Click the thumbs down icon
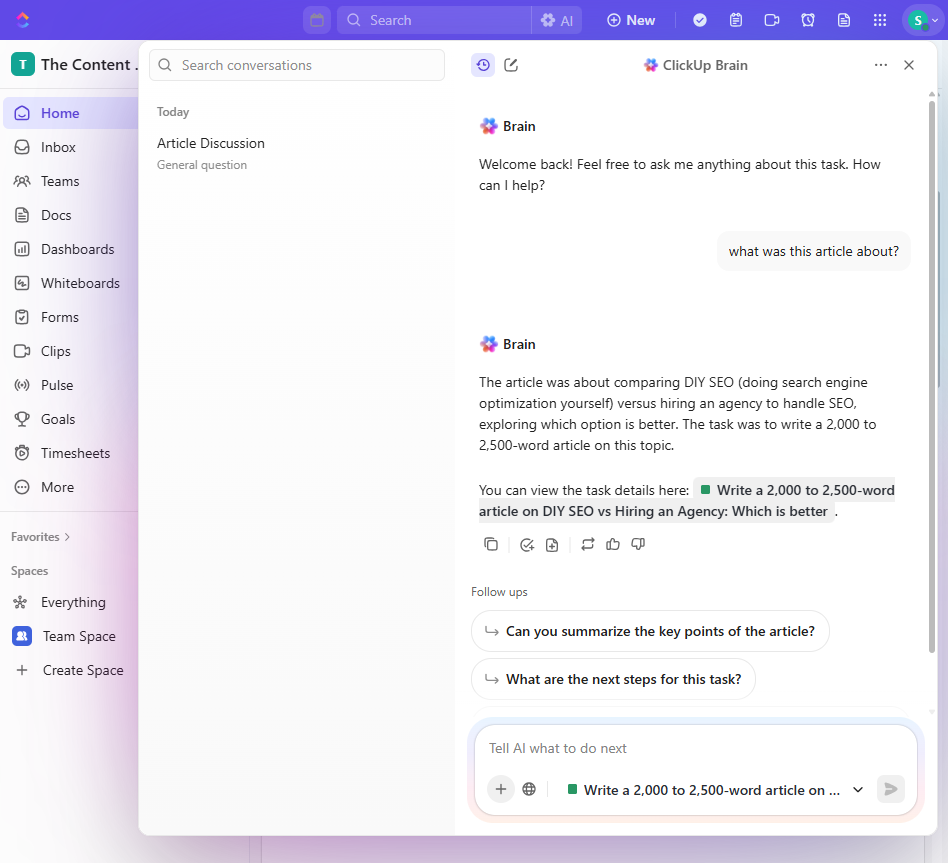948x863 pixels. point(638,544)
